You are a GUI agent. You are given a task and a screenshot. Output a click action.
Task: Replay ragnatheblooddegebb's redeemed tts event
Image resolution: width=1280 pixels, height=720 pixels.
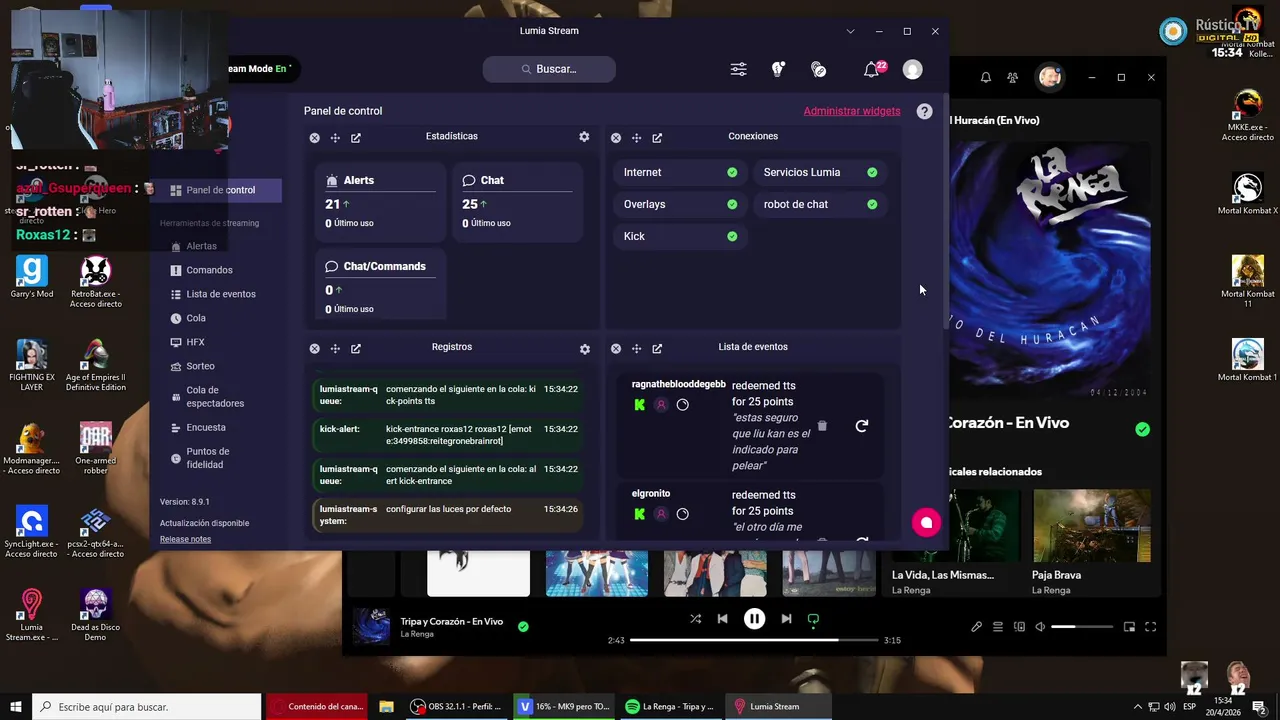point(861,426)
